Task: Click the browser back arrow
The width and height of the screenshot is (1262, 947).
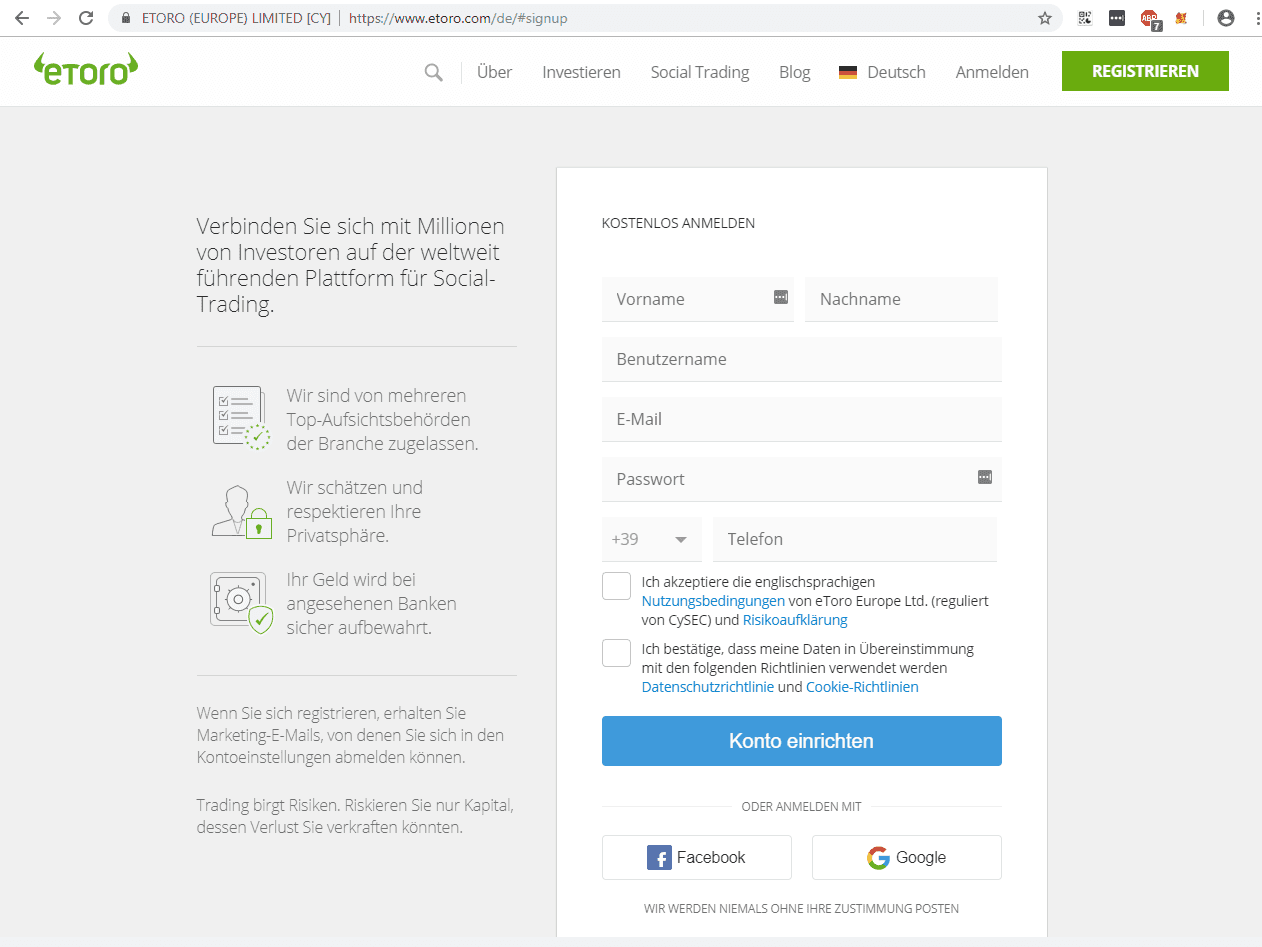Action: point(22,18)
